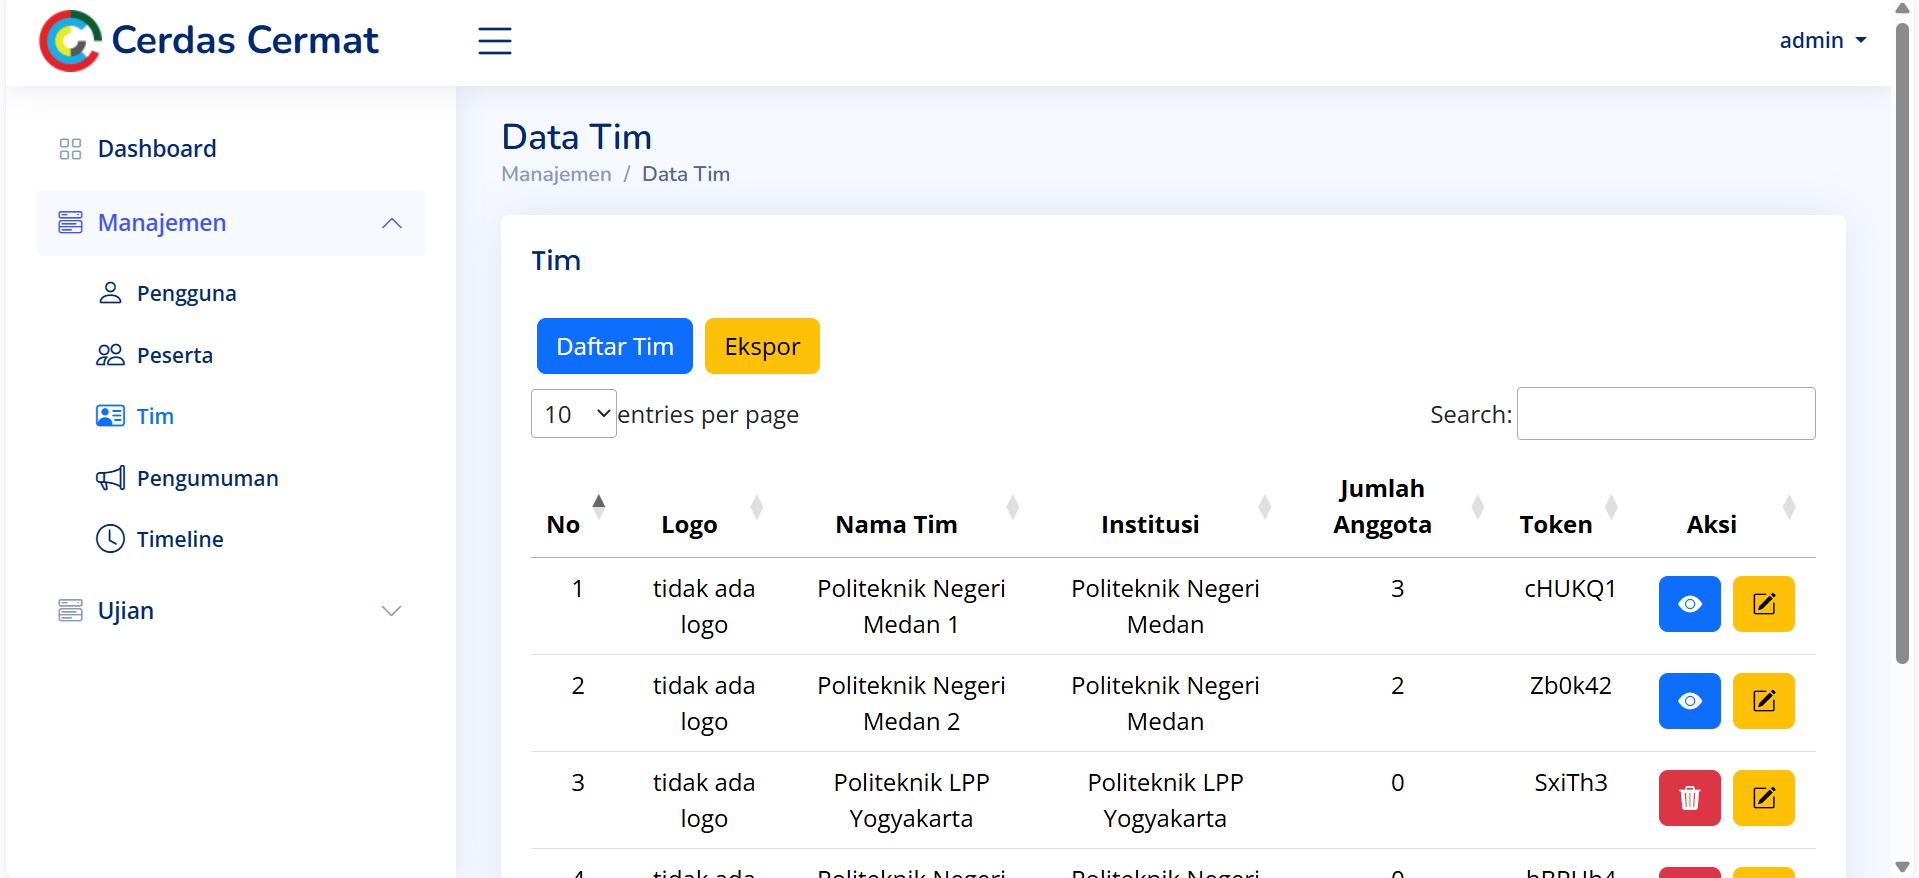This screenshot has width=1919, height=878.
Task: Select token cHUKQ1 cell
Action: 1570,589
